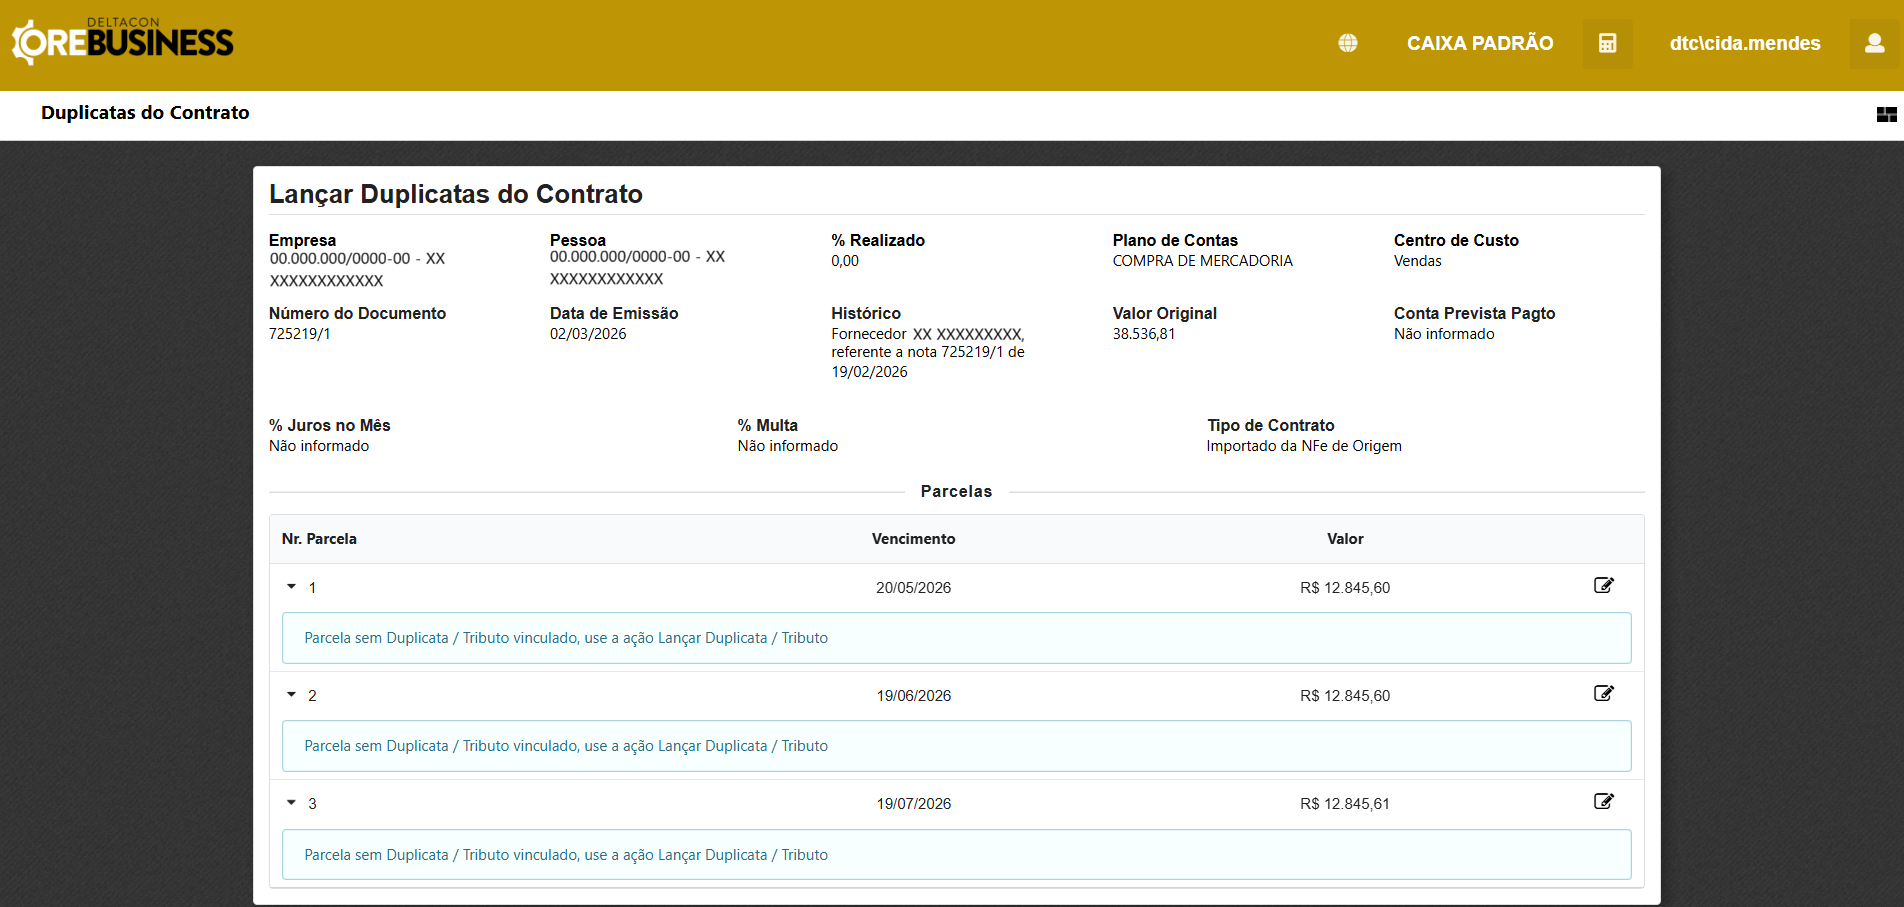Select the 20/05/2026 vencimento cell
The height and width of the screenshot is (907, 1904).
[x=913, y=588]
